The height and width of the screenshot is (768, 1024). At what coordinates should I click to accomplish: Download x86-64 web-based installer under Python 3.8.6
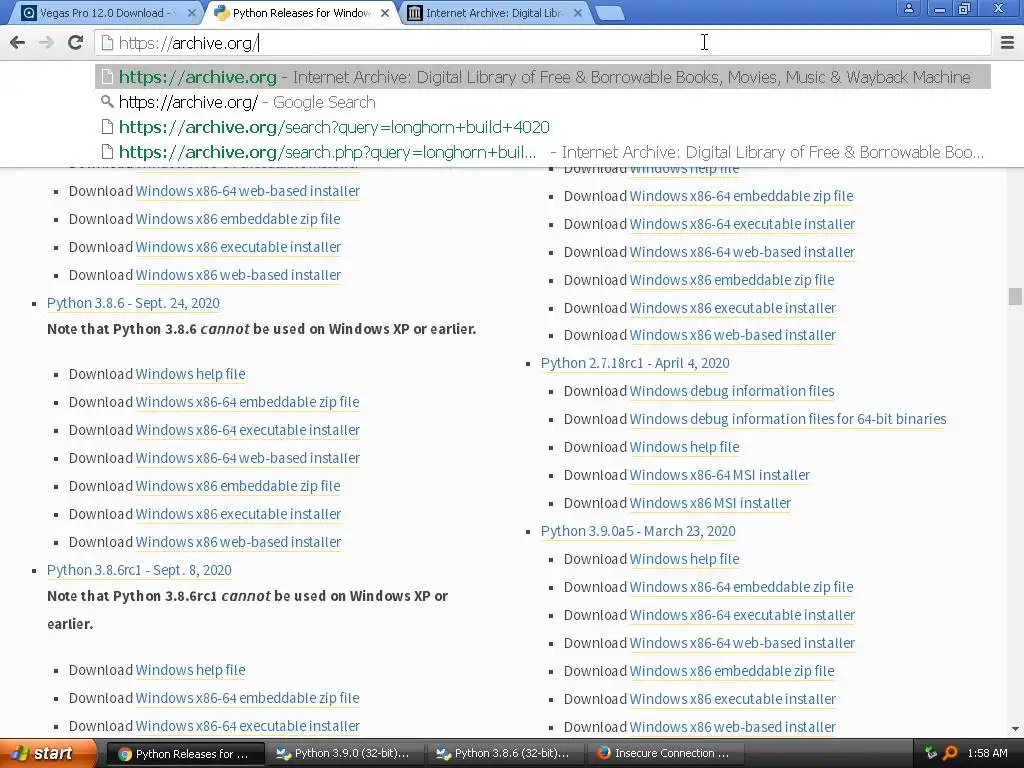point(248,458)
